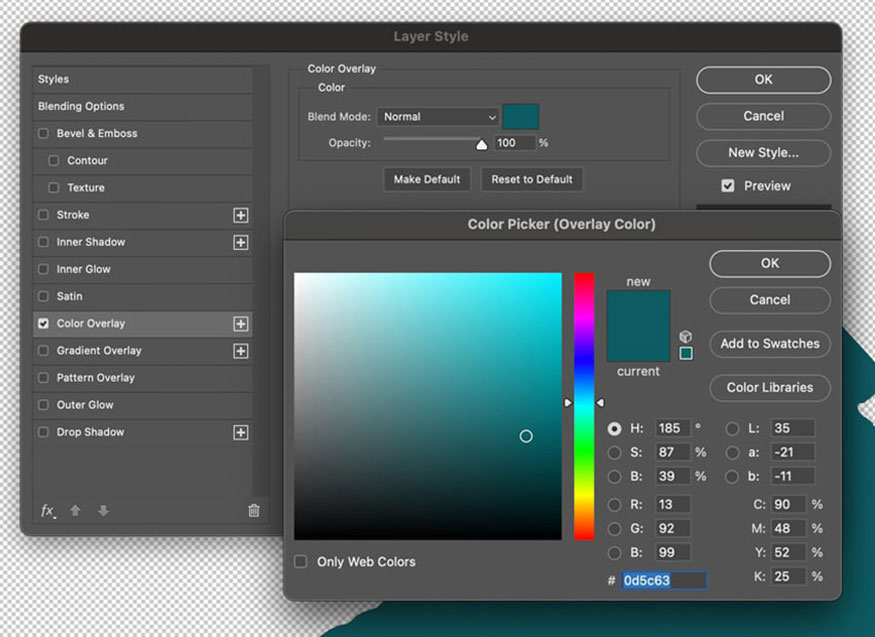Add another Inner Shadow with plus icon
The height and width of the screenshot is (637, 875).
pos(241,242)
